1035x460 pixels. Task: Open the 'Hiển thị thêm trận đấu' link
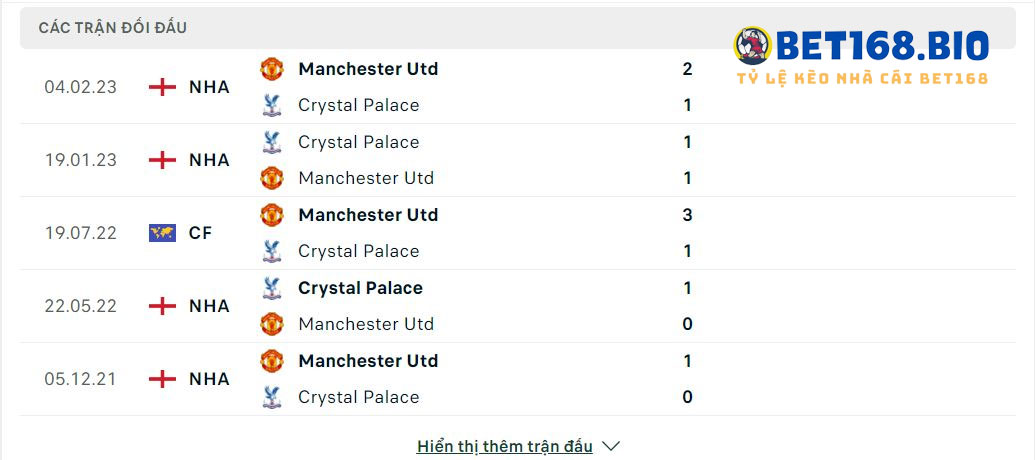point(505,447)
